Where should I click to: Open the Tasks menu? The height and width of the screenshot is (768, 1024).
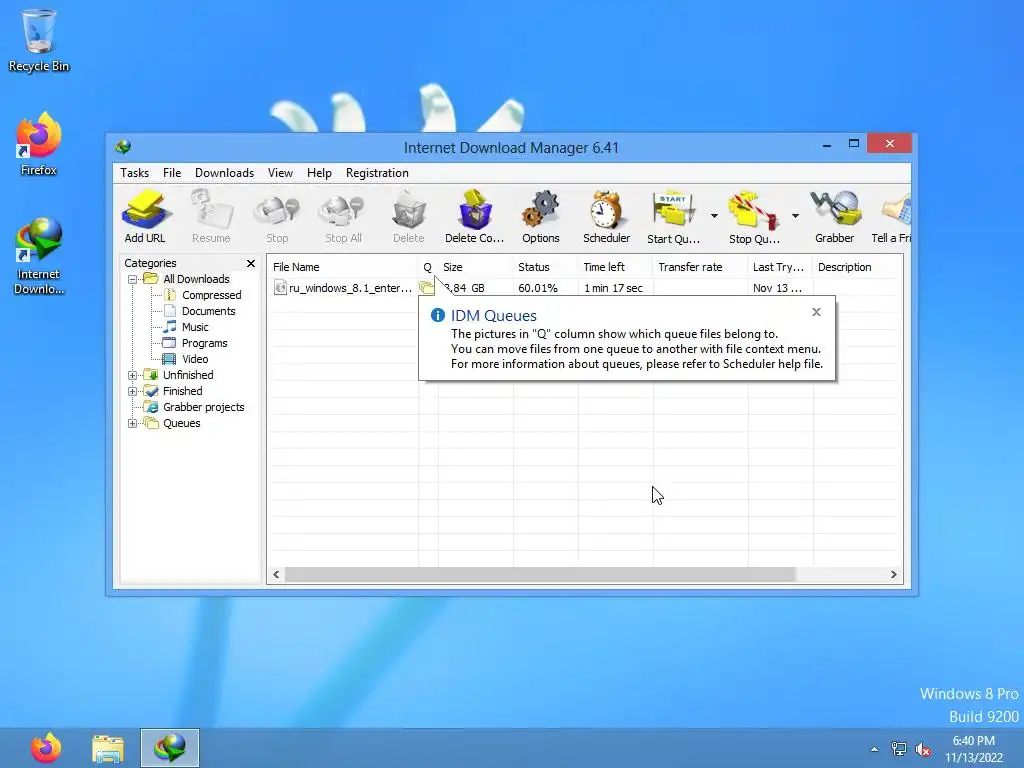tap(135, 173)
